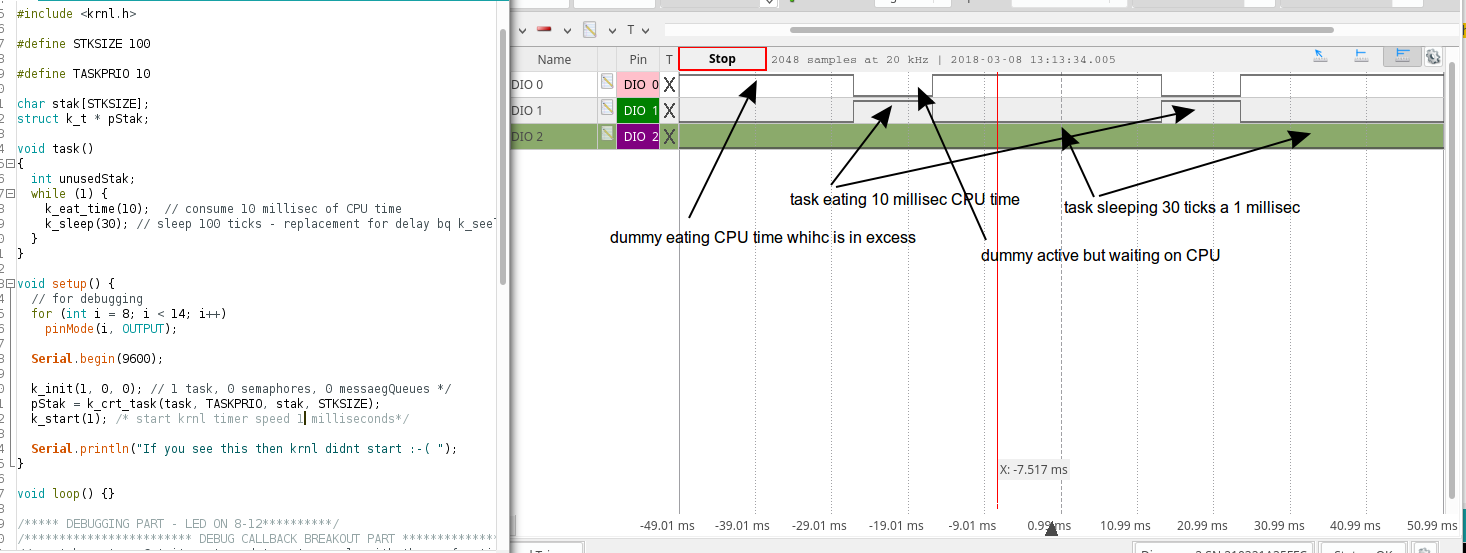Expand dropdown arrow beside the T button
Image resolution: width=1466 pixels, height=553 pixels.
pyautogui.click(x=645, y=30)
